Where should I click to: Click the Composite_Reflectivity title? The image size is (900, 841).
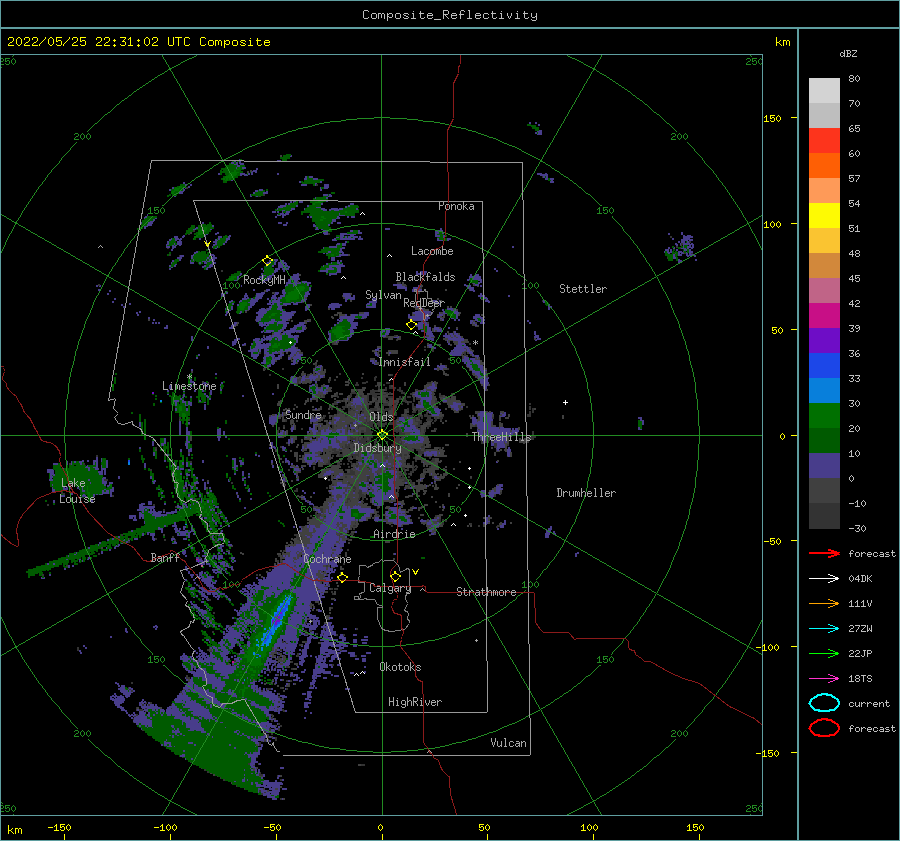point(450,15)
